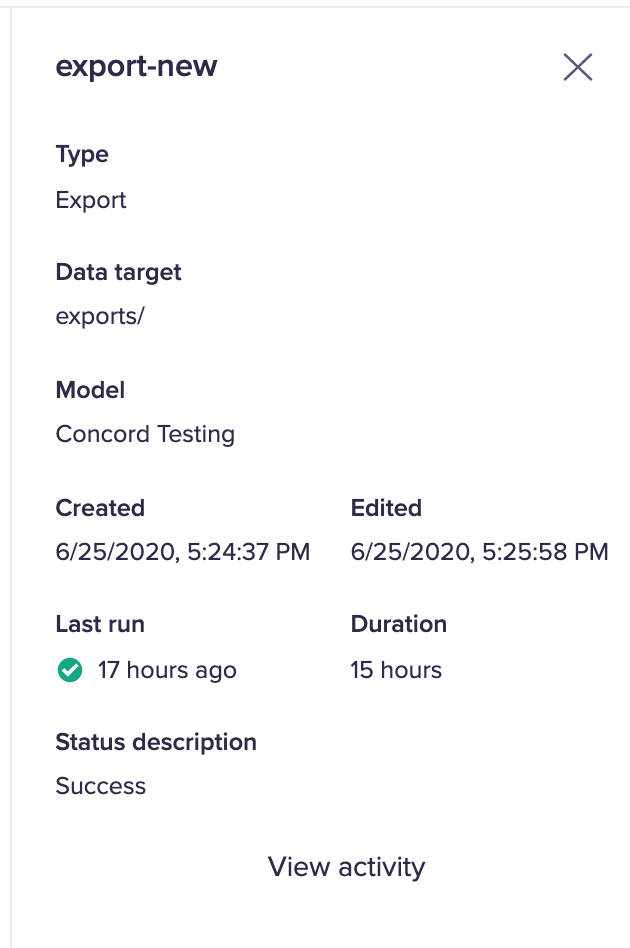The image size is (630, 948).
Task: Select the exports/ data target path
Action: pyautogui.click(x=100, y=316)
